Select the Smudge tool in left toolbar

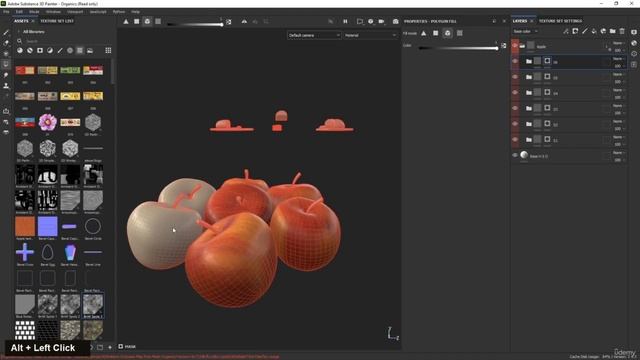point(6,75)
